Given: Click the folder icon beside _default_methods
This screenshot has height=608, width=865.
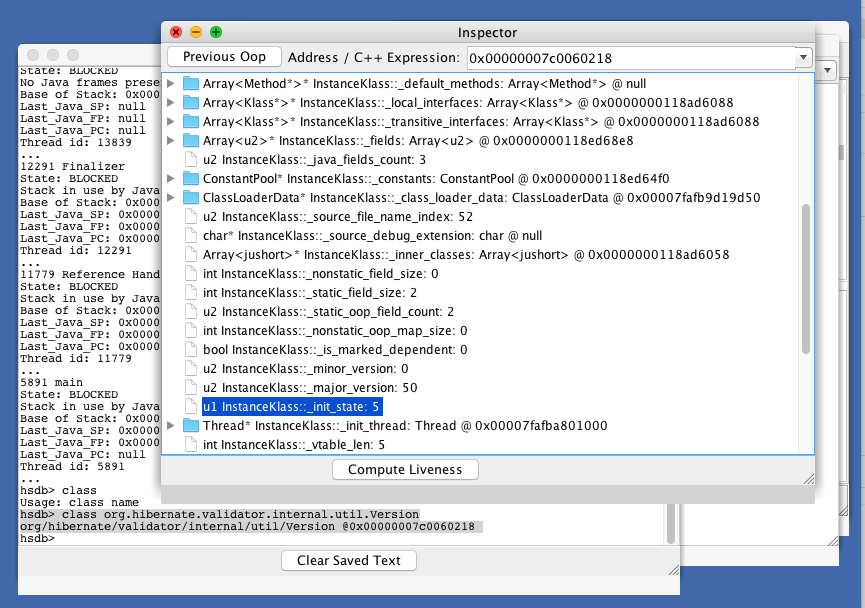Looking at the screenshot, I should 190,84.
